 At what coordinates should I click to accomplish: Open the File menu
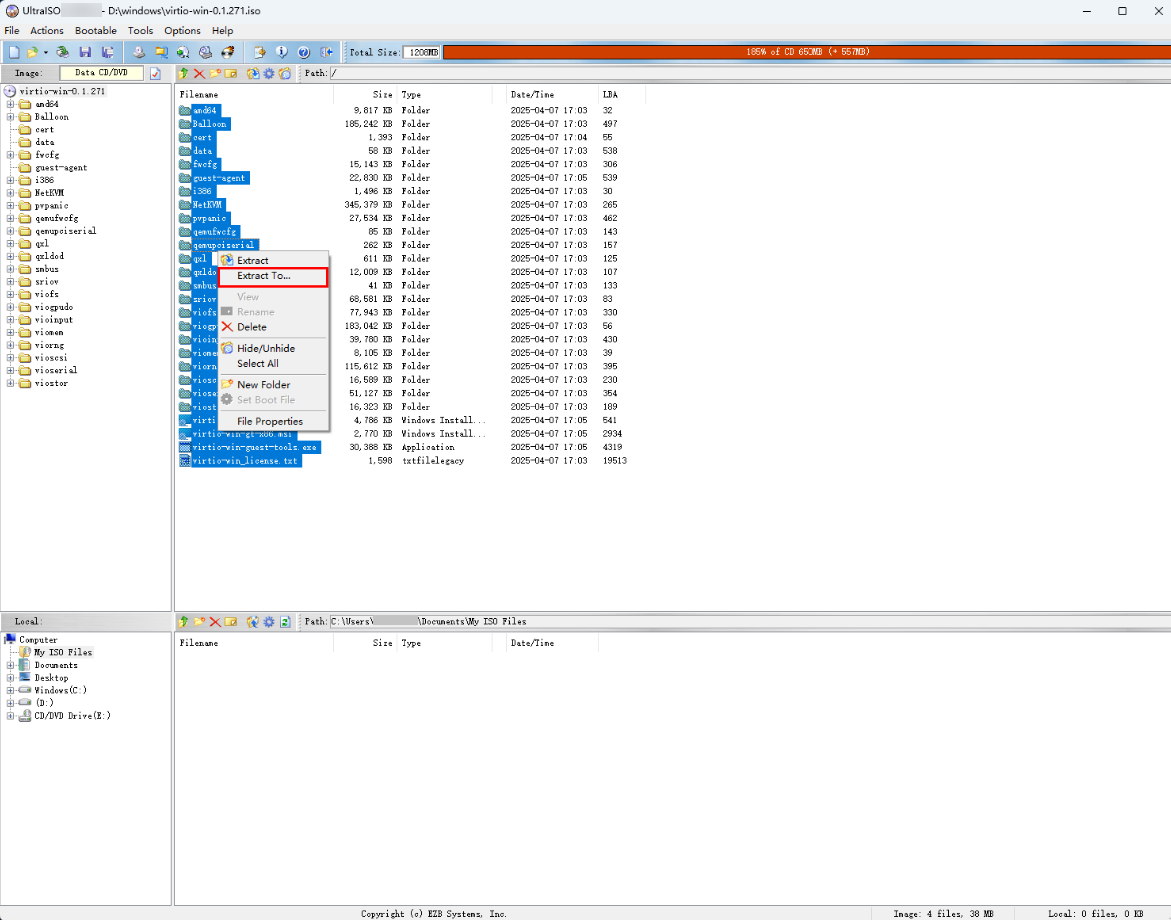point(12,31)
